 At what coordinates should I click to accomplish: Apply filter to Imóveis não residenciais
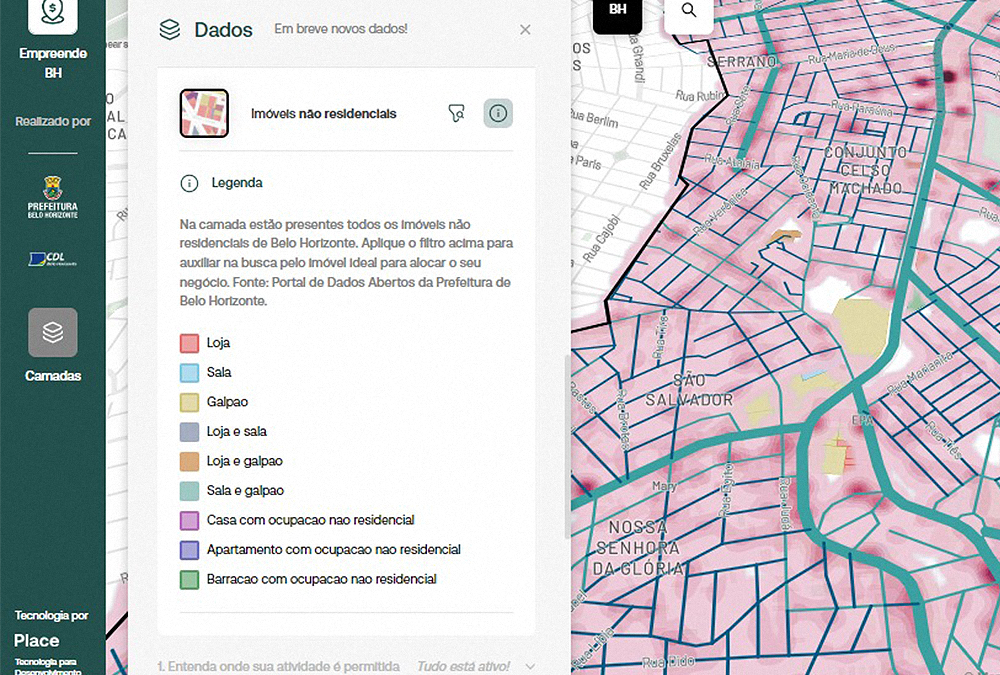[x=457, y=114]
